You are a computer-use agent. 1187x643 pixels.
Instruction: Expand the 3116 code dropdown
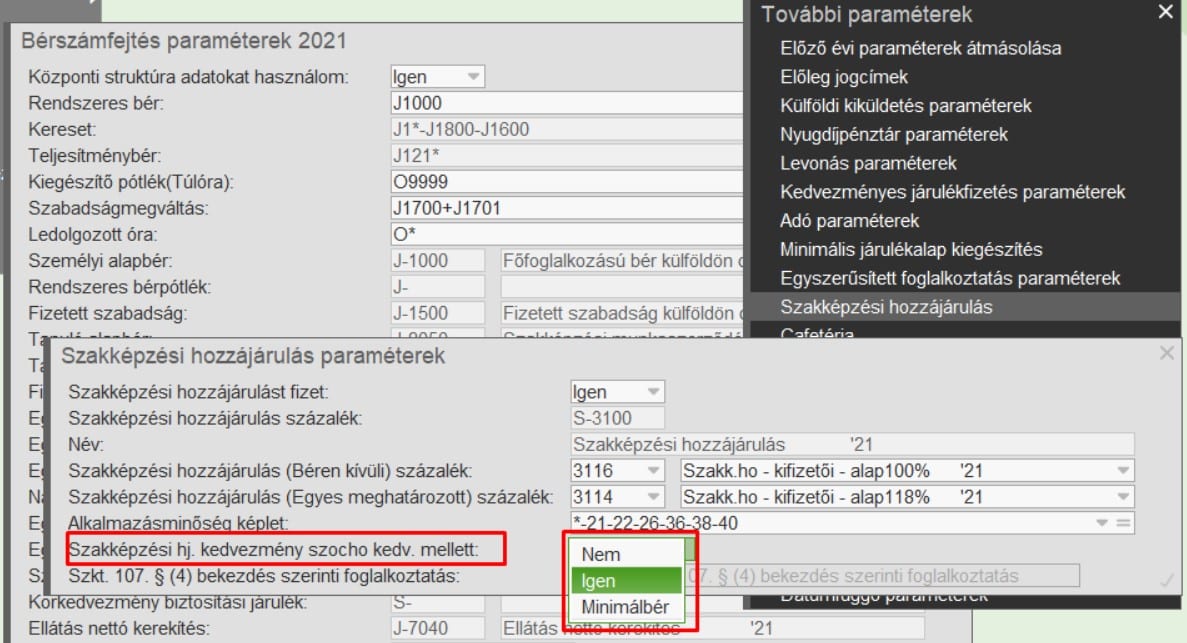(653, 470)
